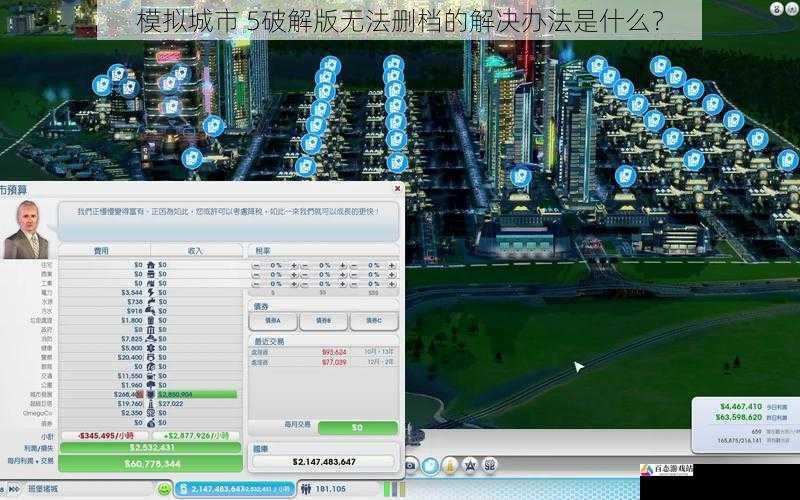Click the star icon in bottom toolbar
The image size is (800, 500).
[x=470, y=465]
